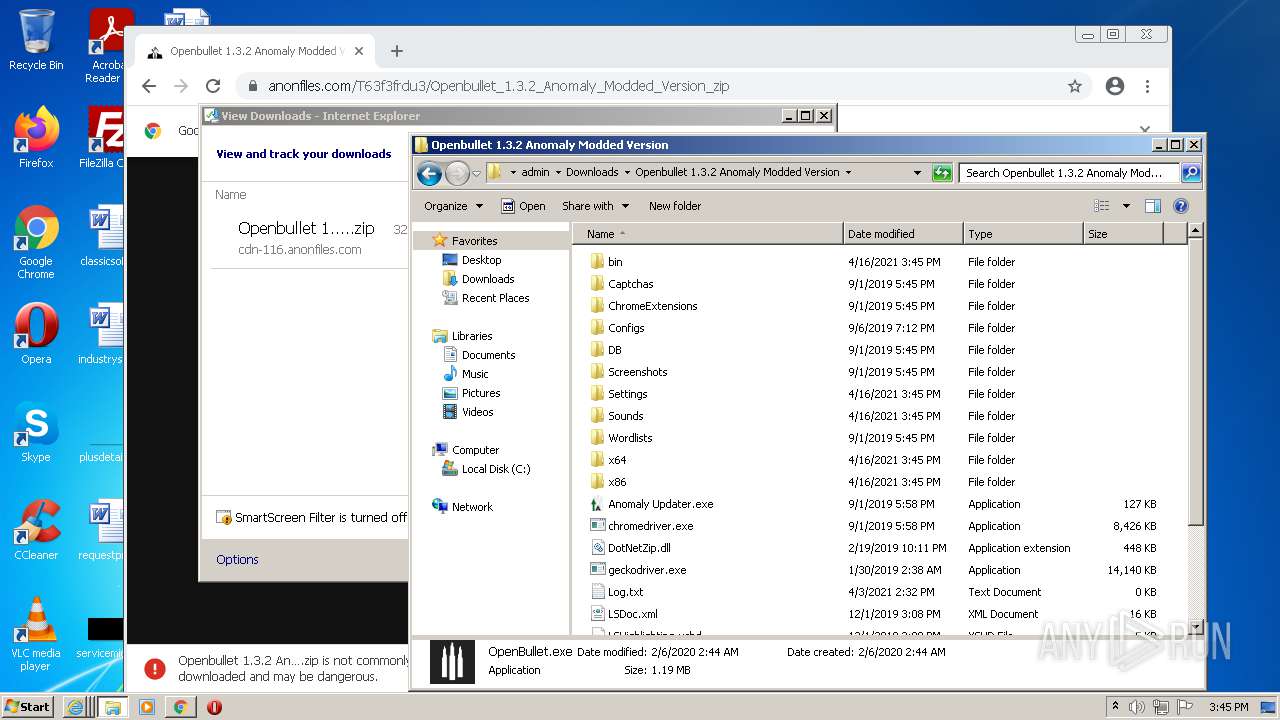Select the bin folder
Image resolution: width=1280 pixels, height=720 pixels.
click(615, 262)
